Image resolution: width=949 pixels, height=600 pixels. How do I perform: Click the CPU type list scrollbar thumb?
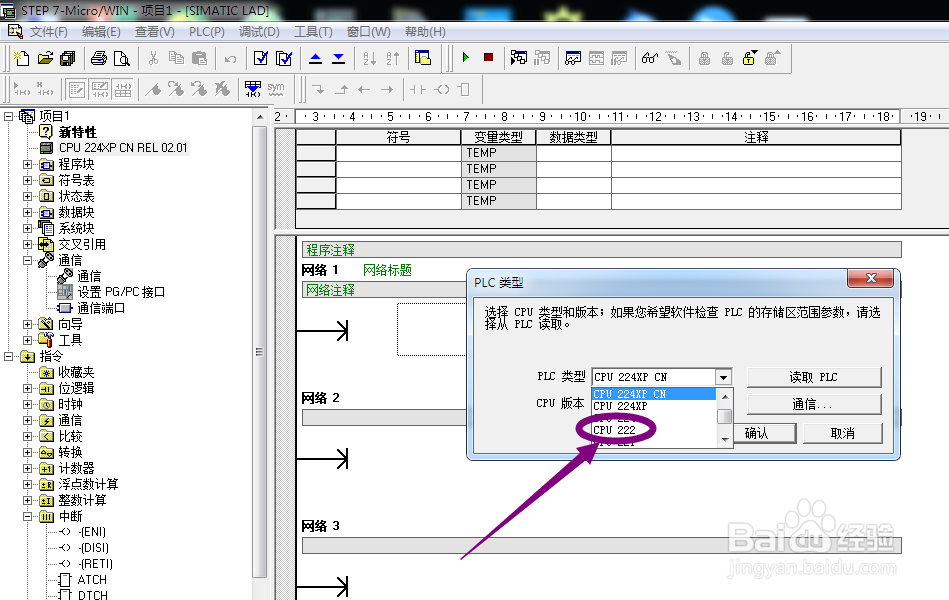[x=724, y=417]
